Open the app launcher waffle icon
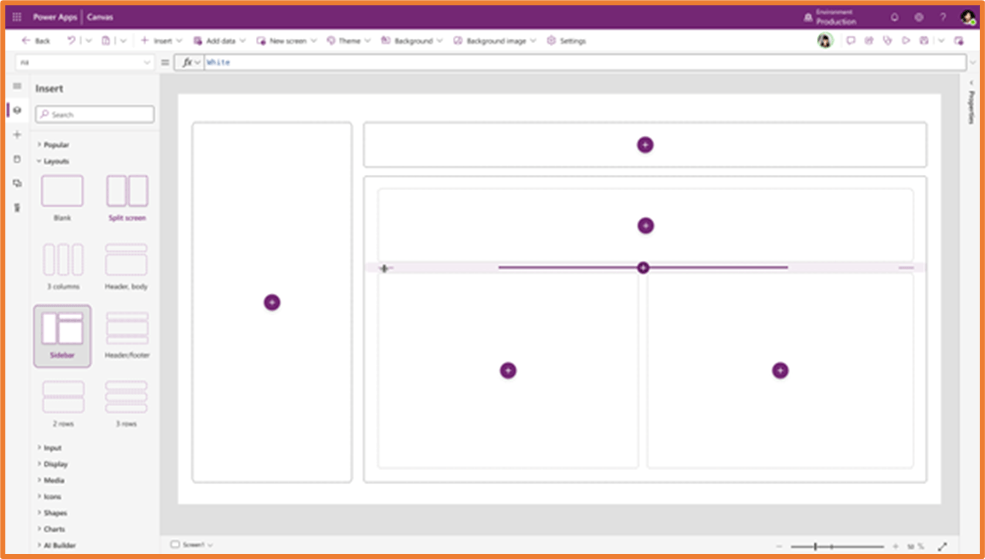985x559 pixels. click(x=17, y=17)
